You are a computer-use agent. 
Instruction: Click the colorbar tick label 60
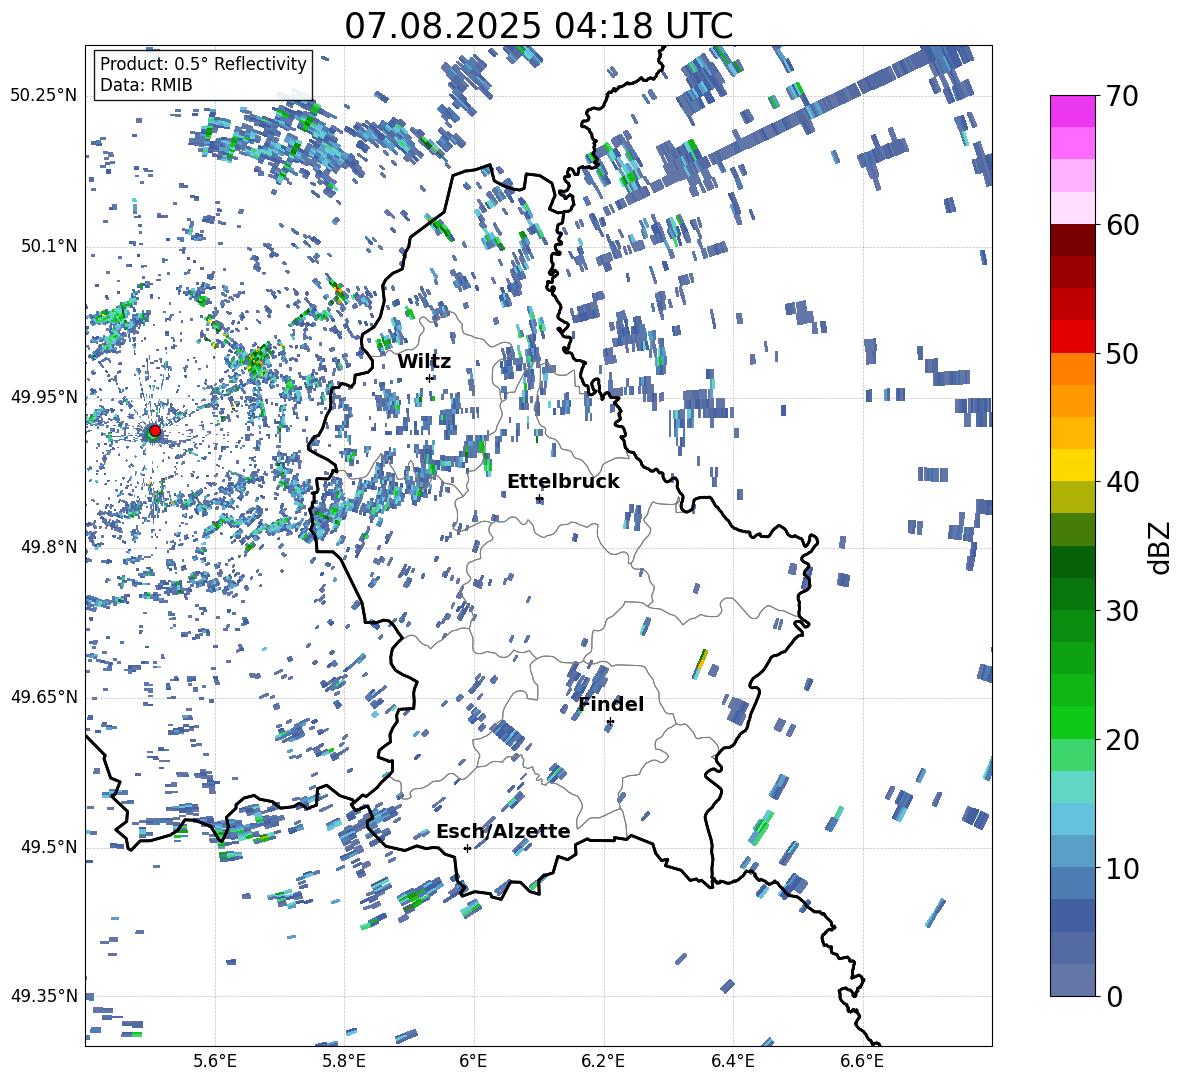click(x=1122, y=225)
